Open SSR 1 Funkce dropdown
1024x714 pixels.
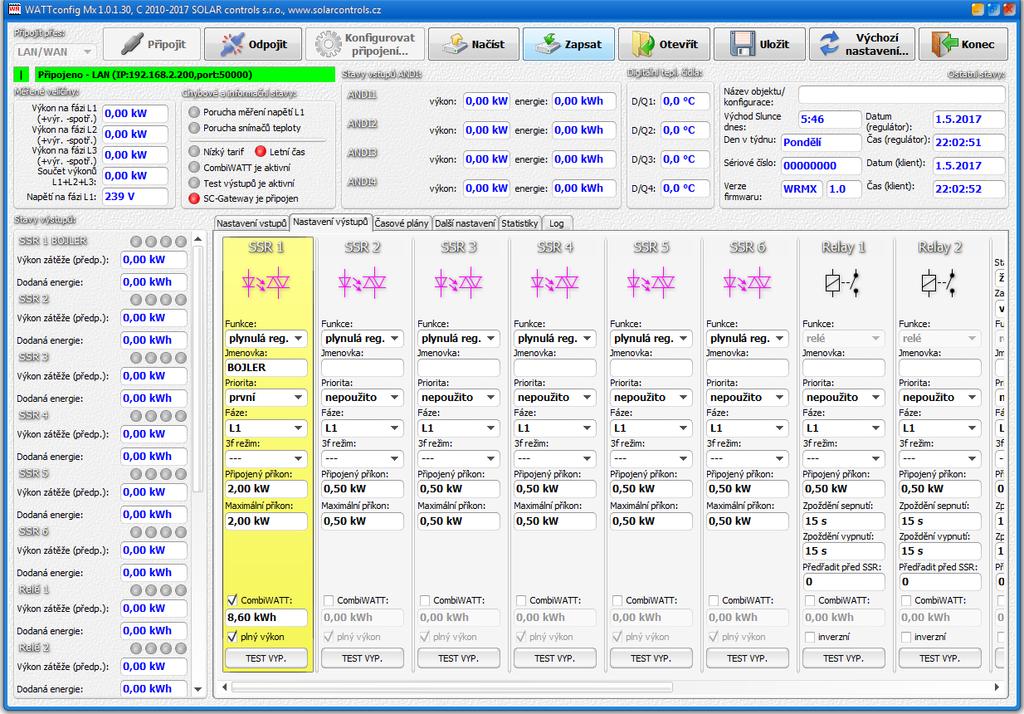(266, 338)
